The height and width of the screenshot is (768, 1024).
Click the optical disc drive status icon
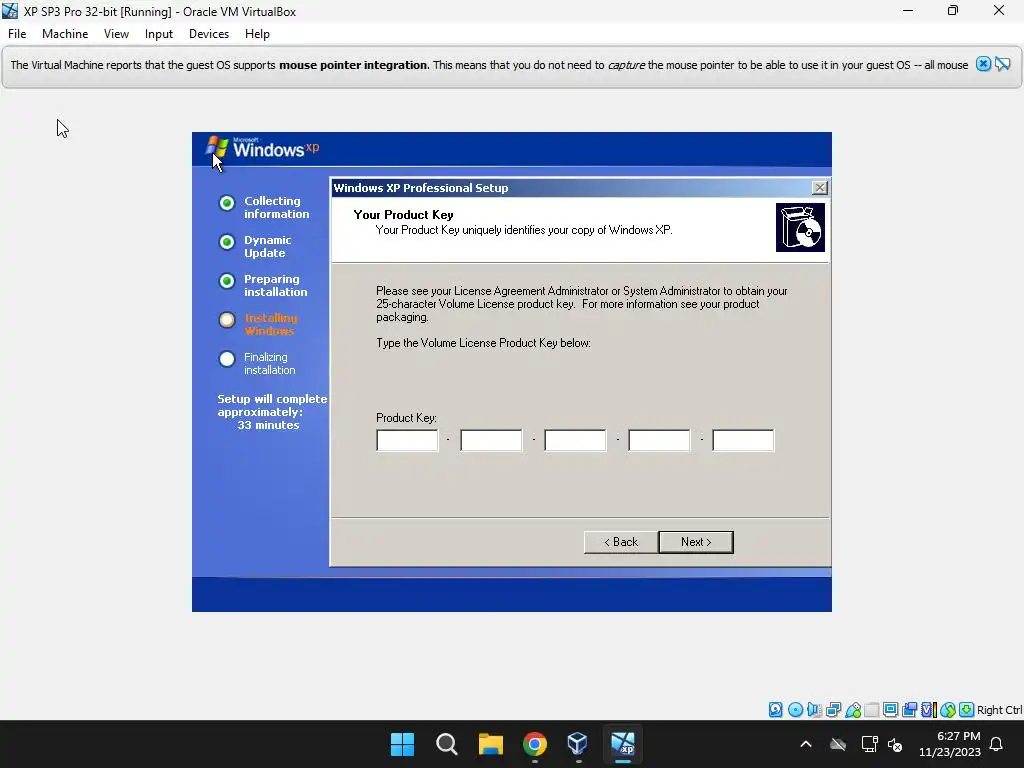pyautogui.click(x=795, y=709)
